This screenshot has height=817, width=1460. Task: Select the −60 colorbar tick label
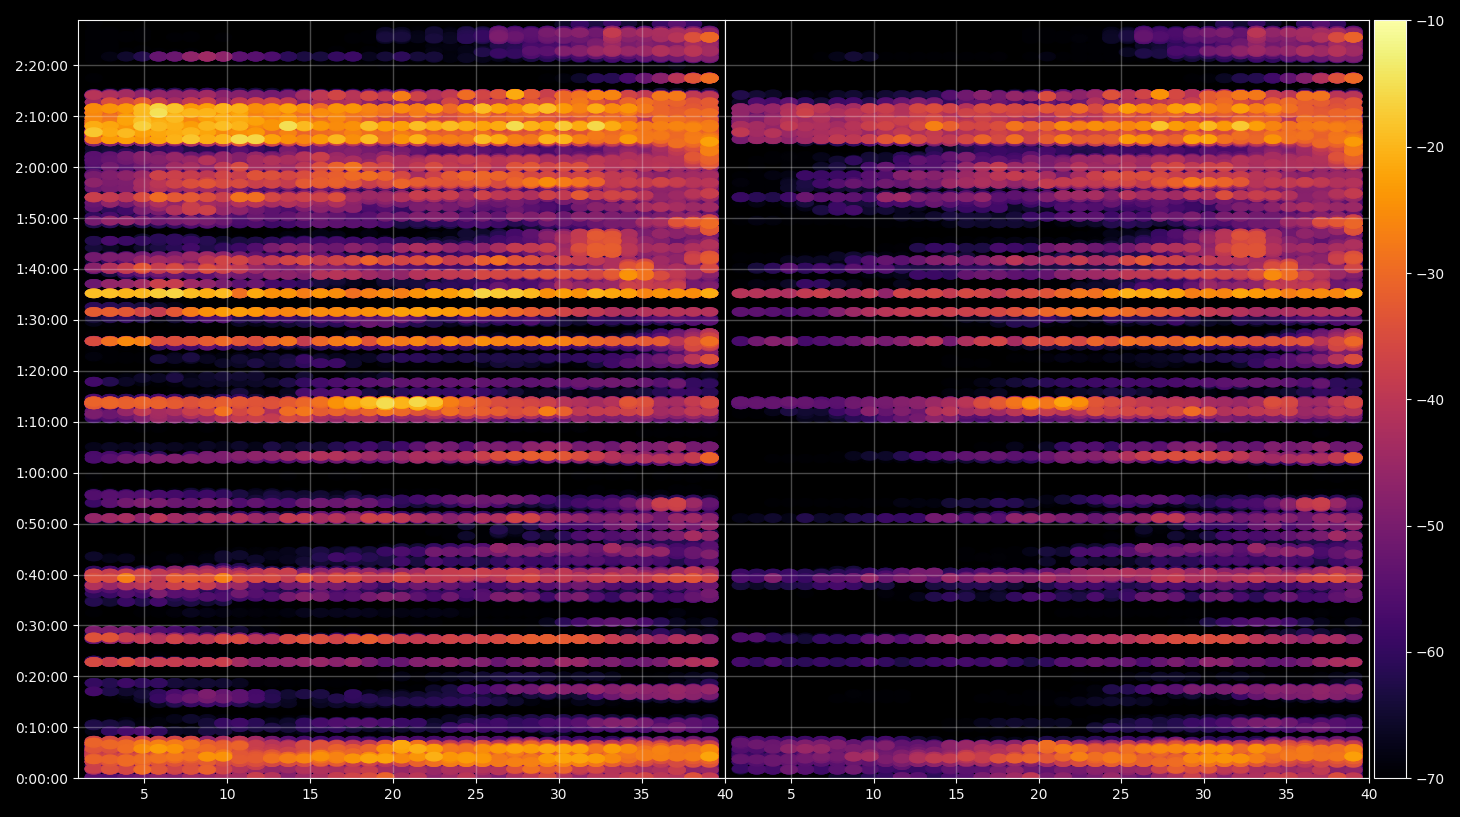[1430, 653]
